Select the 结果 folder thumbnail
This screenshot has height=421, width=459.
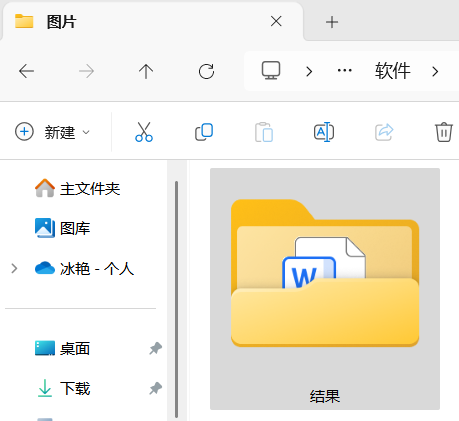click(x=325, y=289)
